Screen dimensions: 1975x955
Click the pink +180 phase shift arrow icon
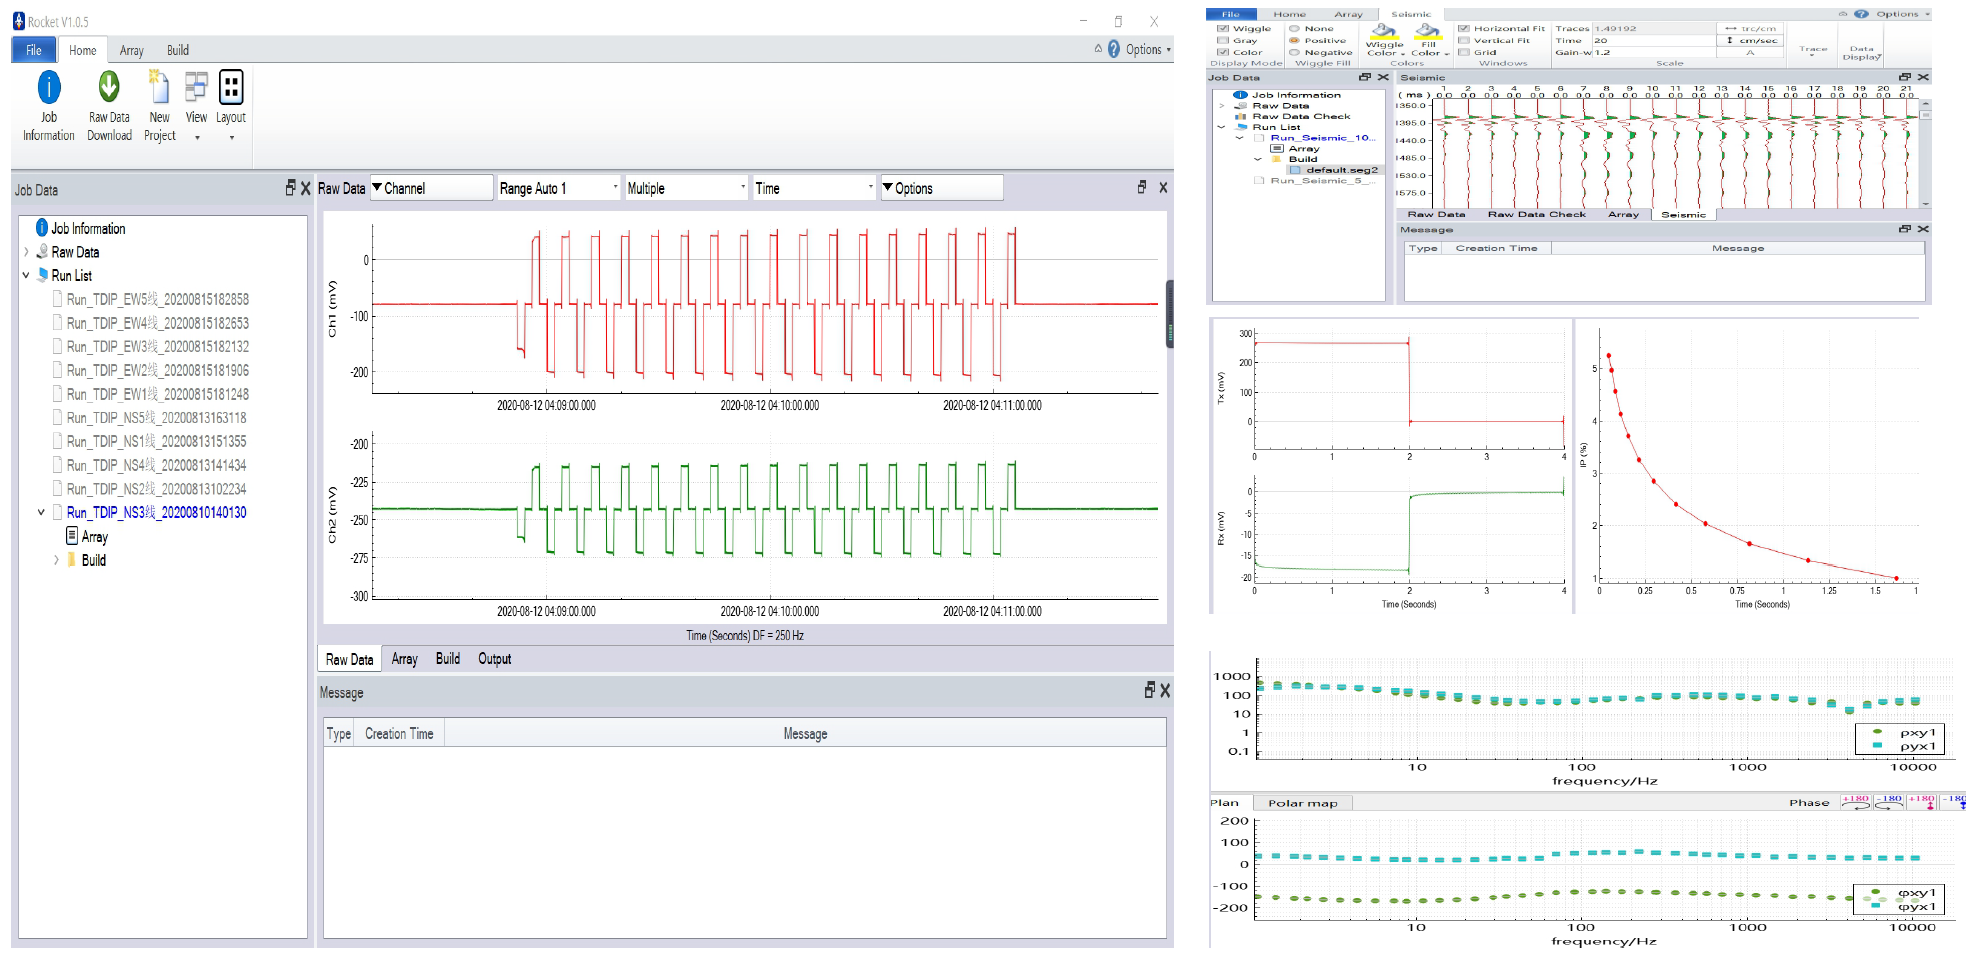tap(1922, 802)
